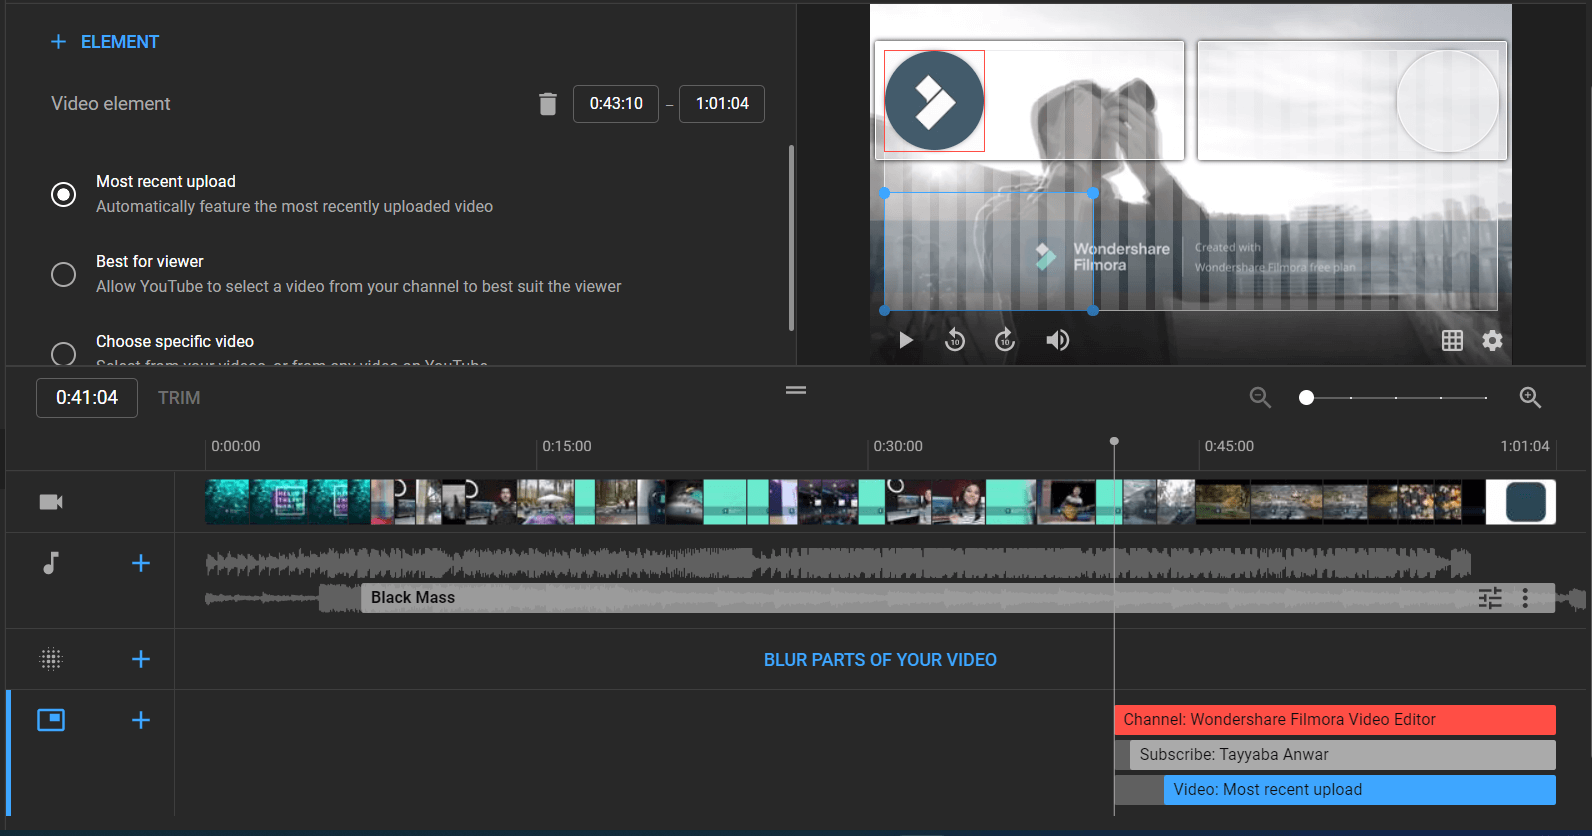
Task: Click the 0:45:00 timeline ruler mark
Action: pos(1229,446)
